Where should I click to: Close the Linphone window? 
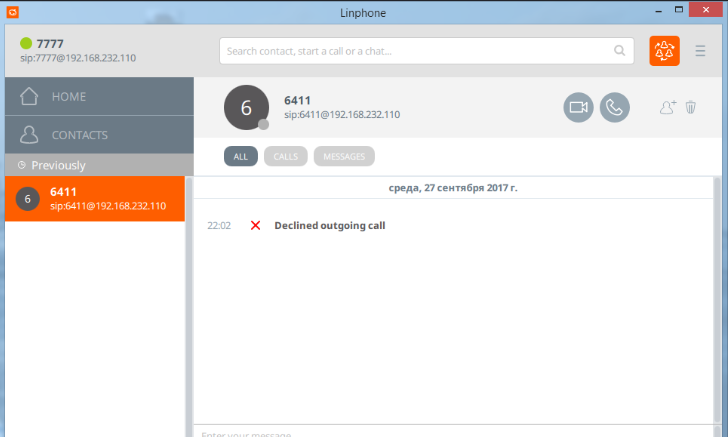tap(706, 10)
